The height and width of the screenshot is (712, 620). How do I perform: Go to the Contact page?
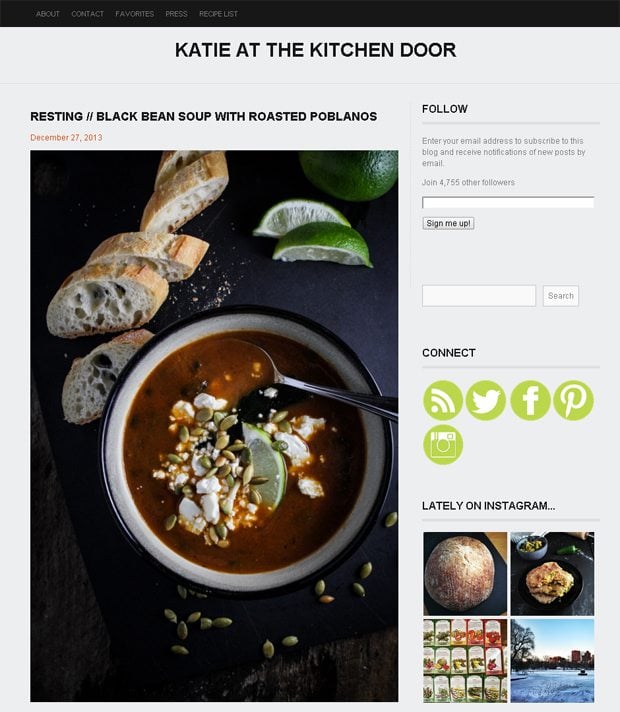tap(88, 14)
